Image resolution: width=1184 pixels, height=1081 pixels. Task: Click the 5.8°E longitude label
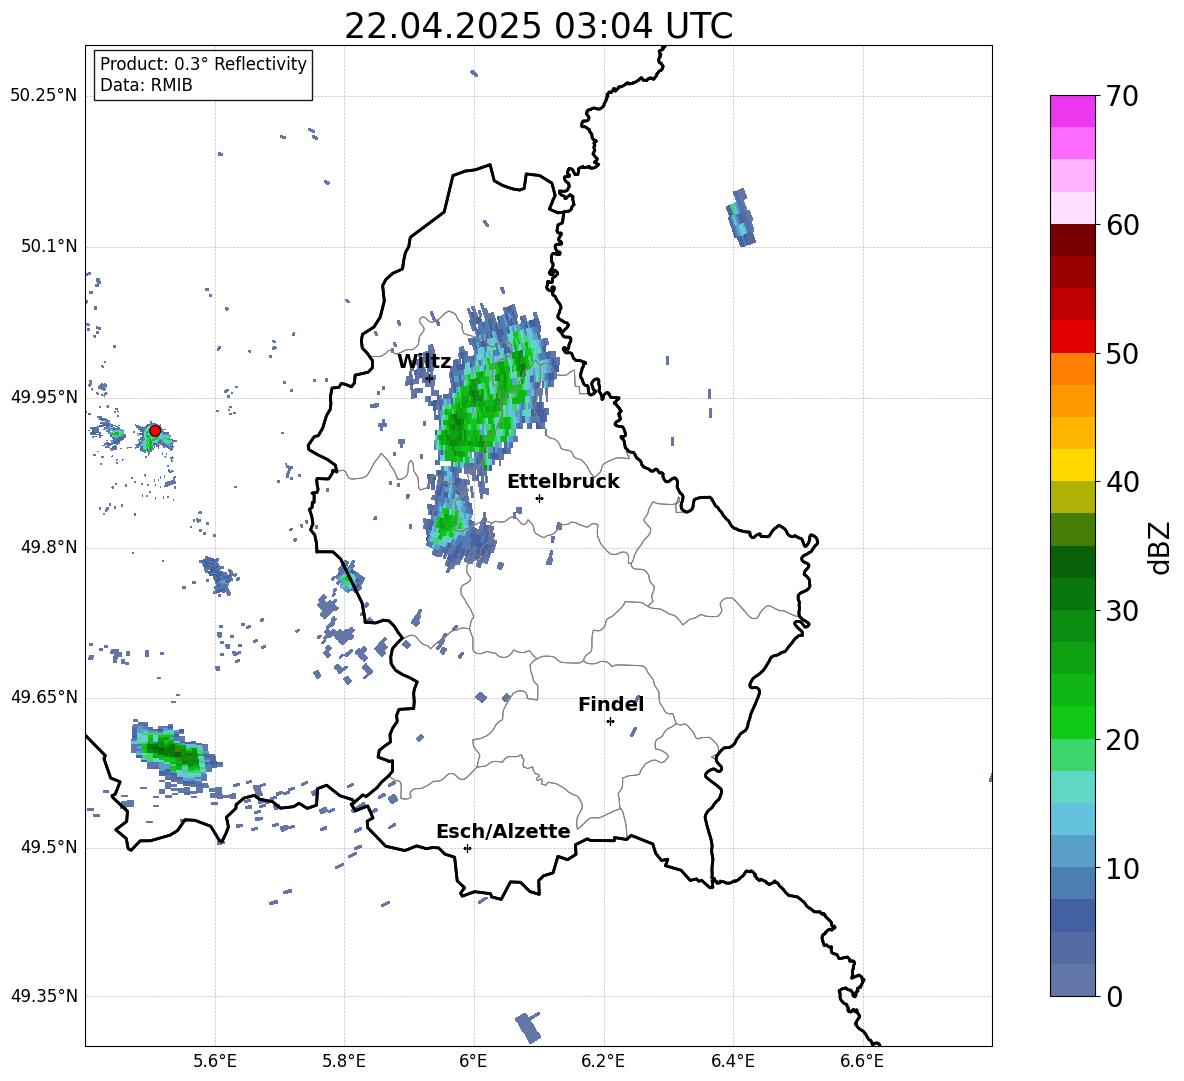click(x=344, y=1061)
